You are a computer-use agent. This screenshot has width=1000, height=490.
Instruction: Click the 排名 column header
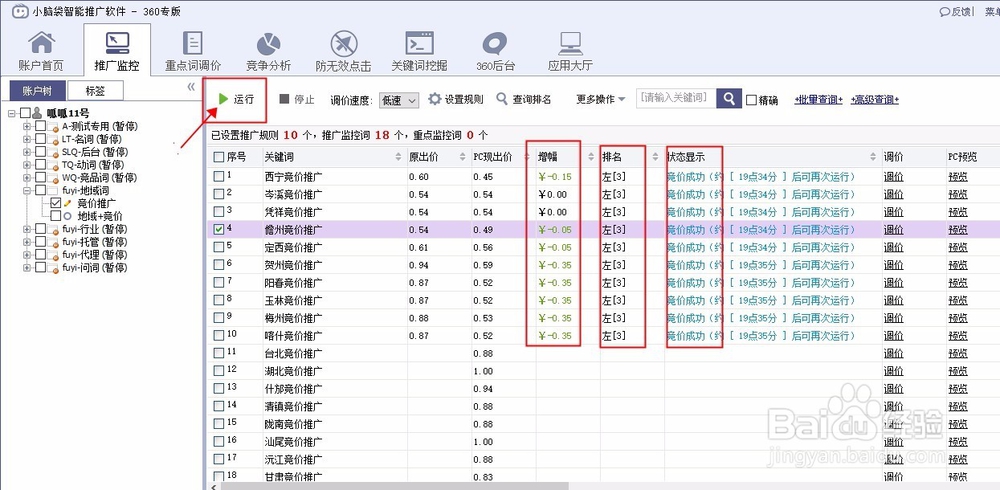(612, 157)
